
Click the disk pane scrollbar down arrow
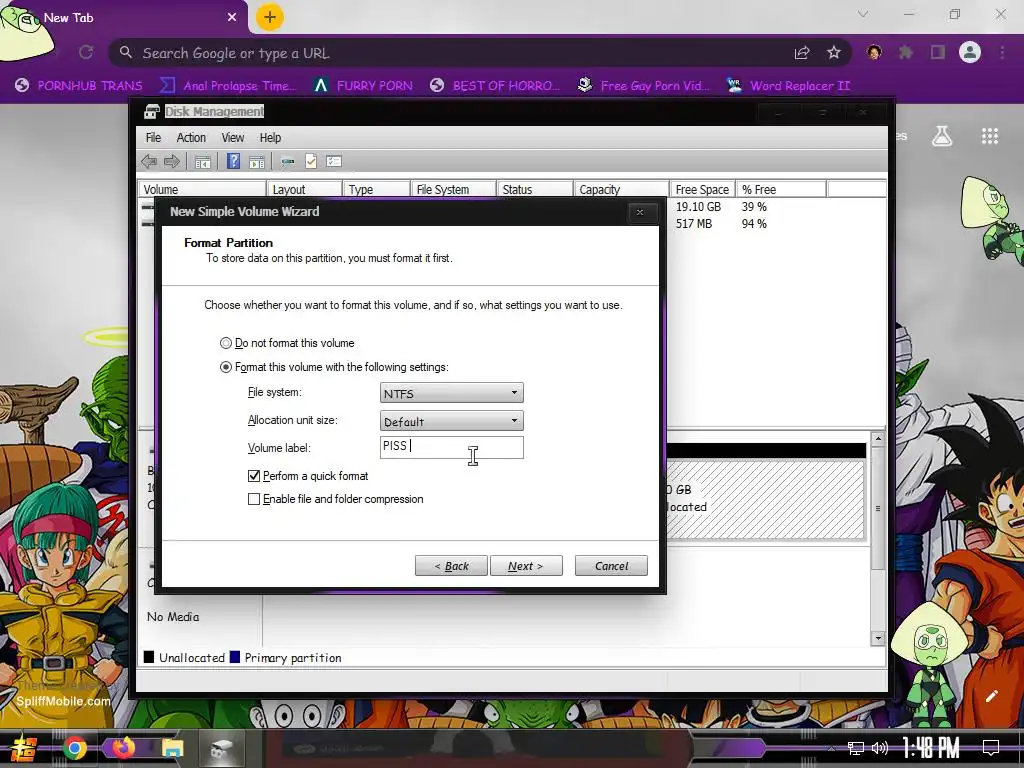[x=878, y=638]
